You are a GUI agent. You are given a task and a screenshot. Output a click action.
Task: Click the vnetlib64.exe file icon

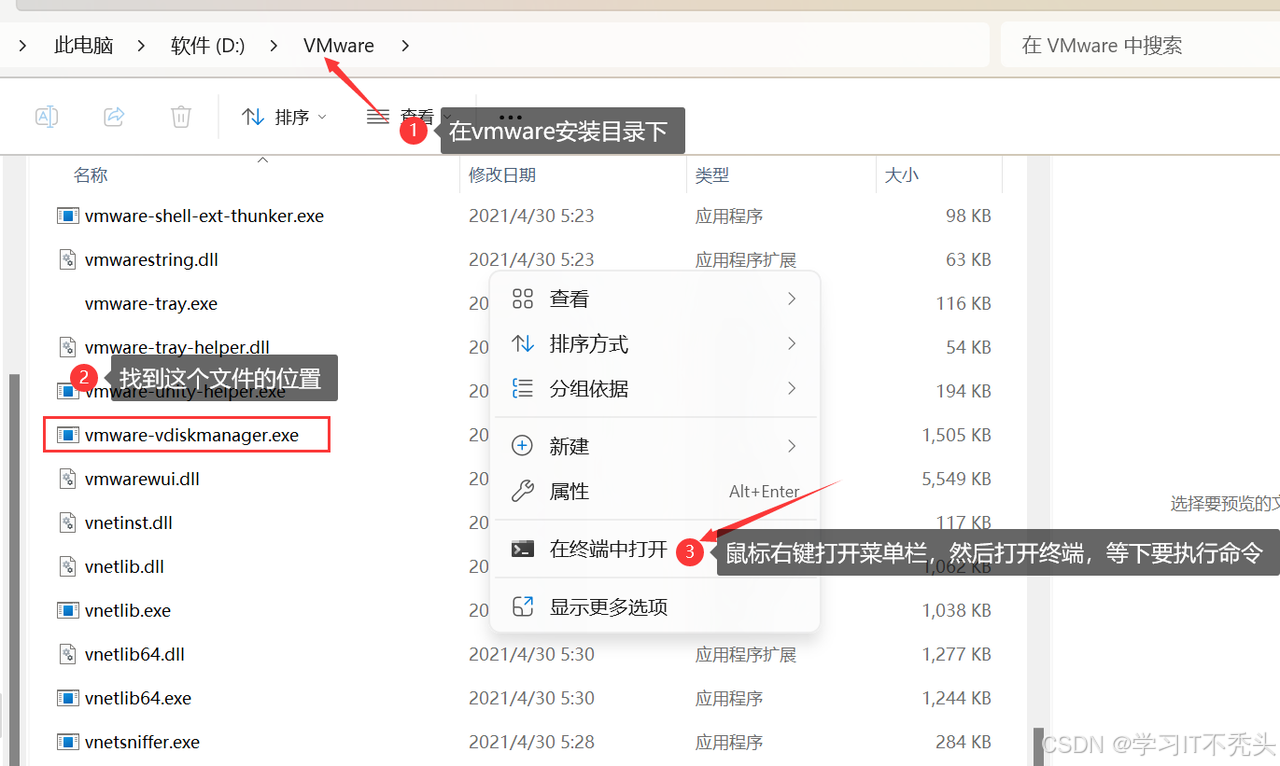pyautogui.click(x=68, y=698)
